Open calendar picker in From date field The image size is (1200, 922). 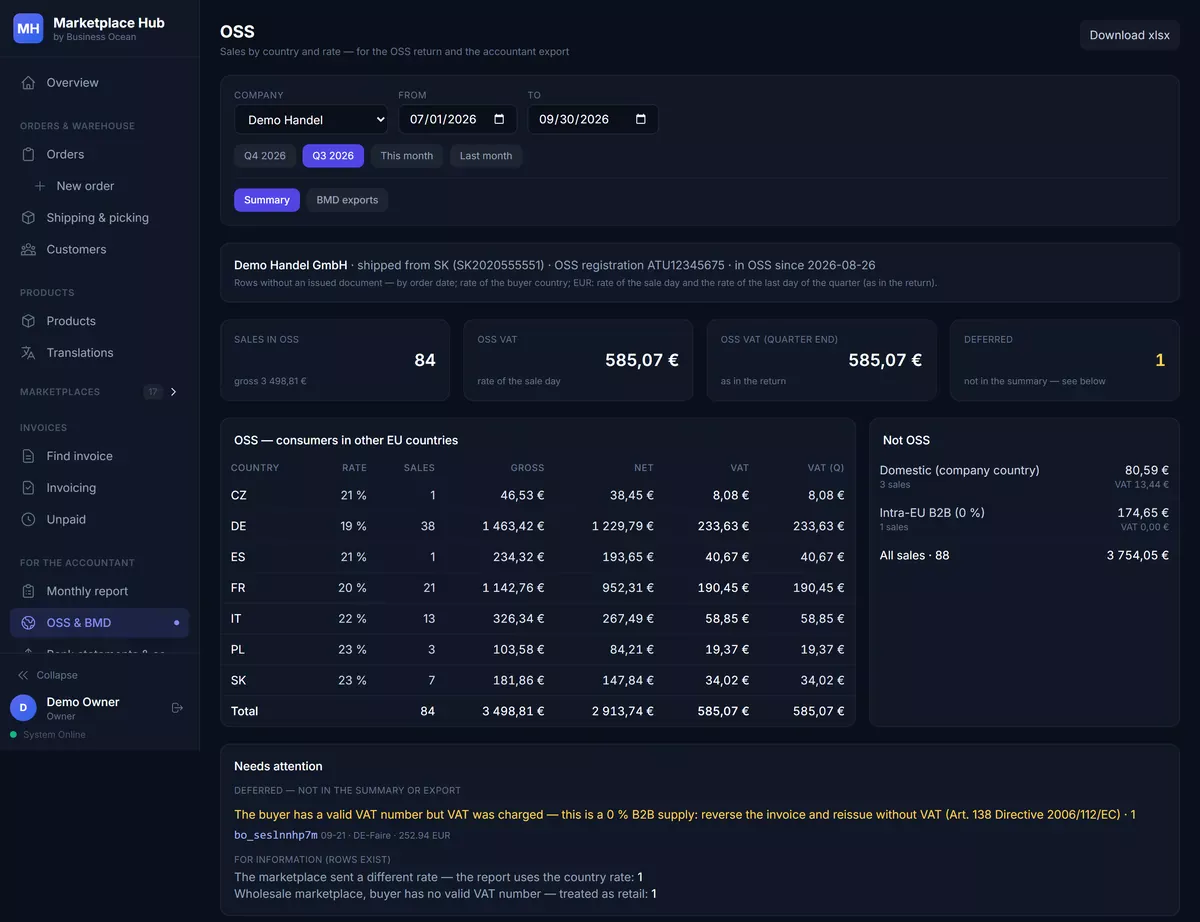(499, 120)
